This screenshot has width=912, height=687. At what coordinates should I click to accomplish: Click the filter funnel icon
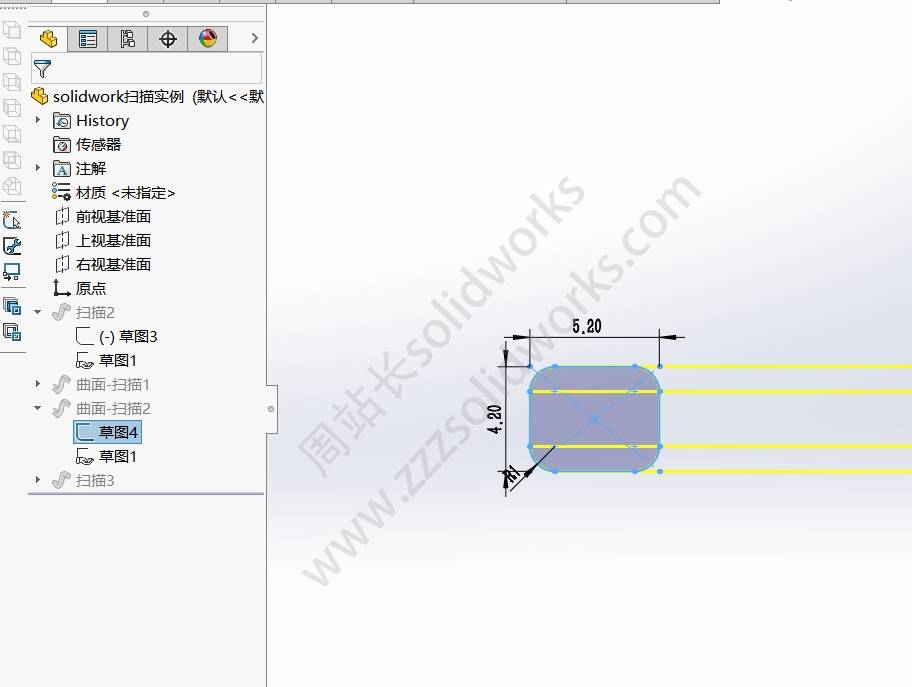coord(42,69)
